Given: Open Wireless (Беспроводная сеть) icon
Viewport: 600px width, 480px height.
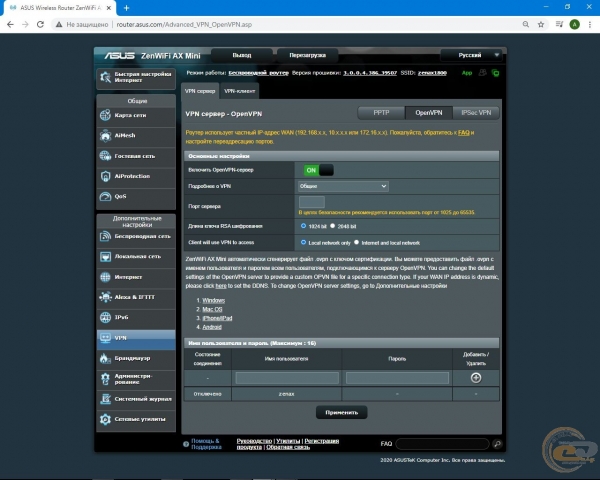Looking at the screenshot, I should click(x=105, y=236).
